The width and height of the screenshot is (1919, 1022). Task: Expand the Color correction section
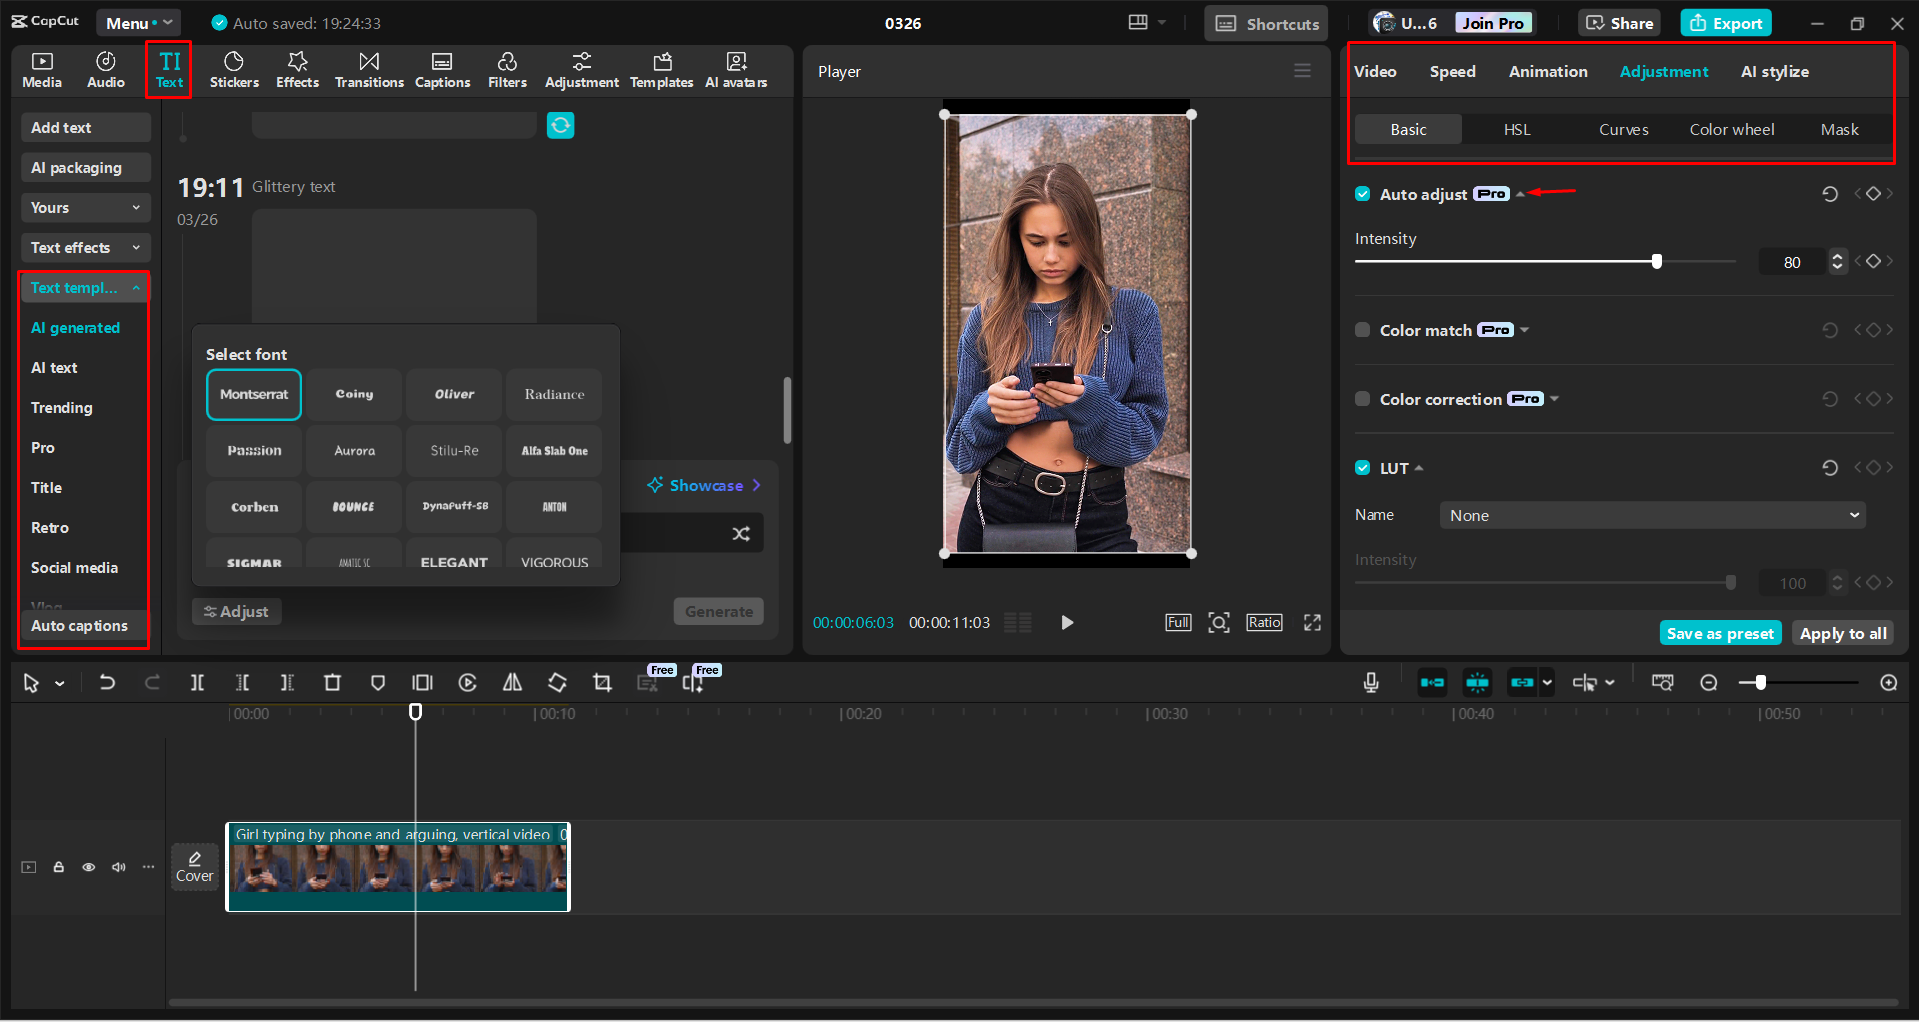tap(1554, 398)
